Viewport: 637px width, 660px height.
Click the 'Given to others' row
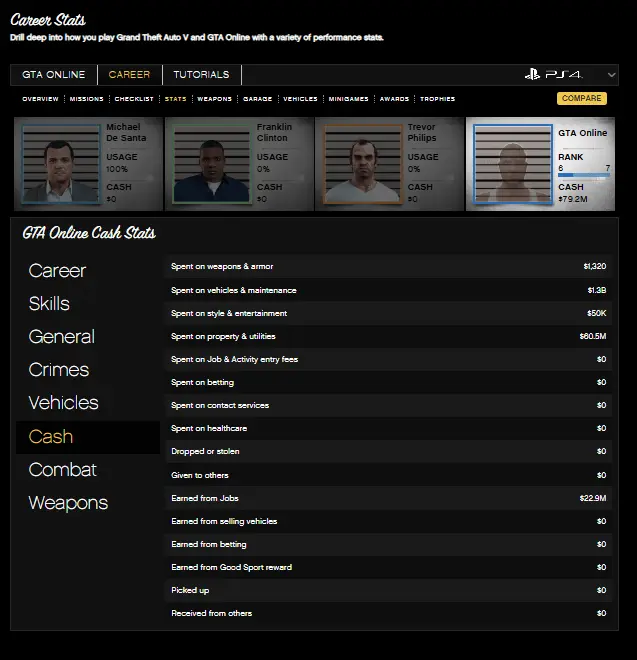coord(389,475)
